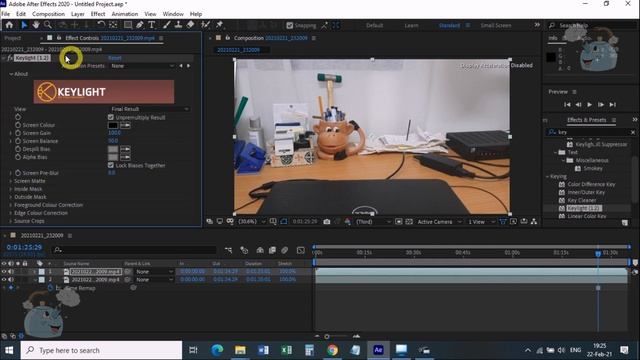
Task: Play the preview
Action: pyautogui.click(x=589, y=104)
